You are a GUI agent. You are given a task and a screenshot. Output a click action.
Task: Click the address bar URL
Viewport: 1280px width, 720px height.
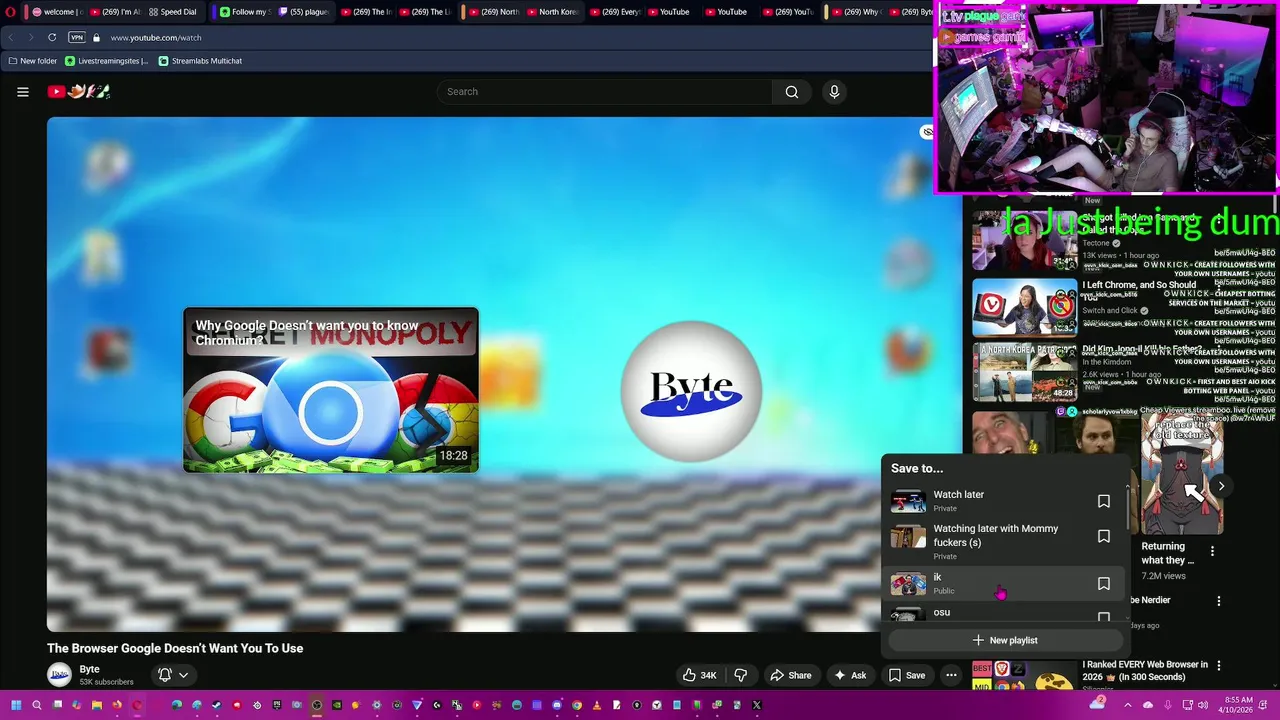[156, 37]
